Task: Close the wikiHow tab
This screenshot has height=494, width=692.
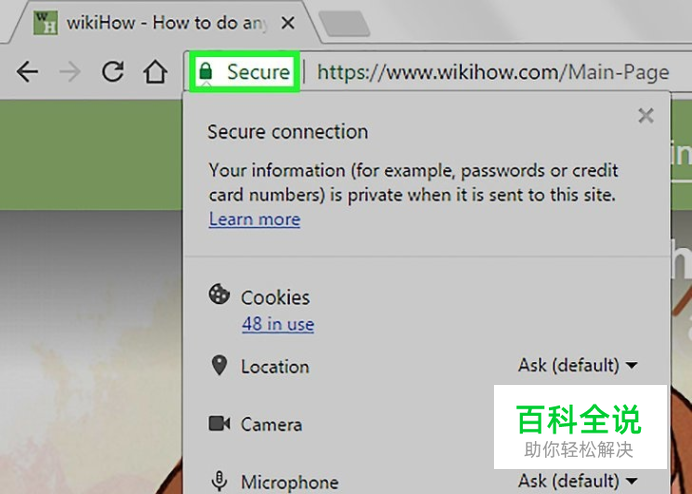Action: pyautogui.click(x=288, y=23)
